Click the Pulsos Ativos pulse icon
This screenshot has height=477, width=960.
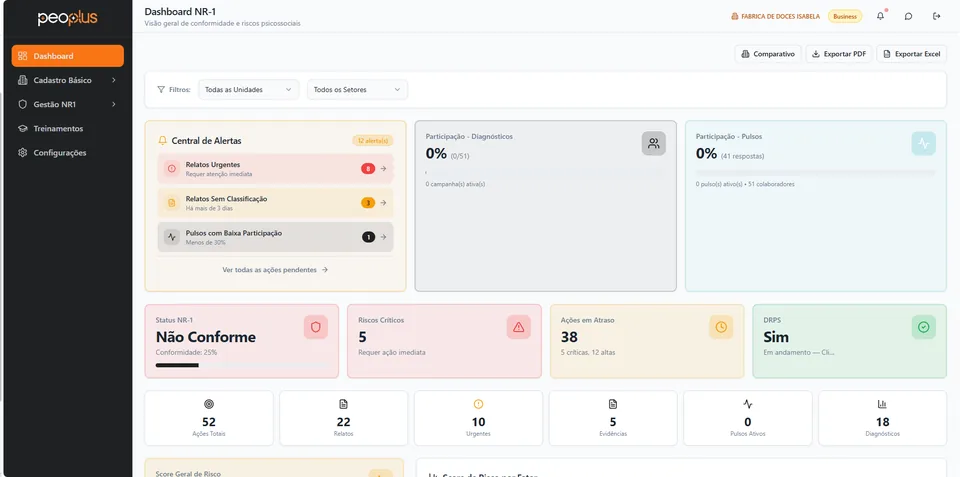[x=748, y=404]
